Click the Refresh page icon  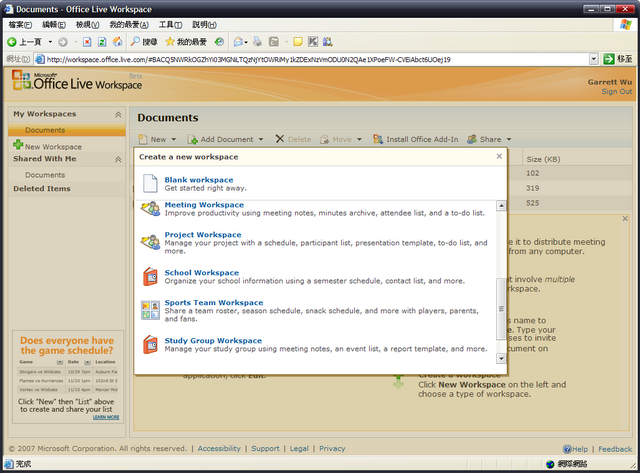point(102,42)
